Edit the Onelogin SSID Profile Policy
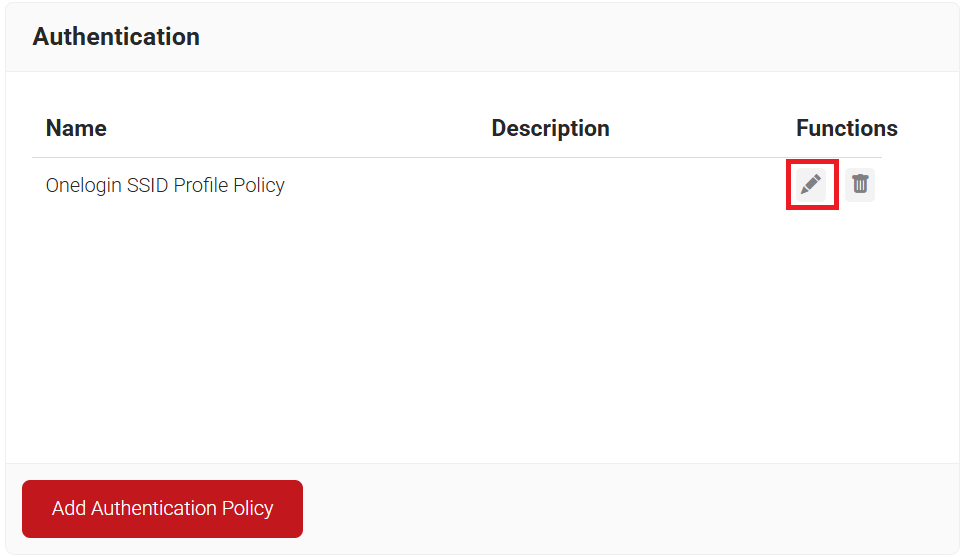This screenshot has width=963, height=557. 811,184
